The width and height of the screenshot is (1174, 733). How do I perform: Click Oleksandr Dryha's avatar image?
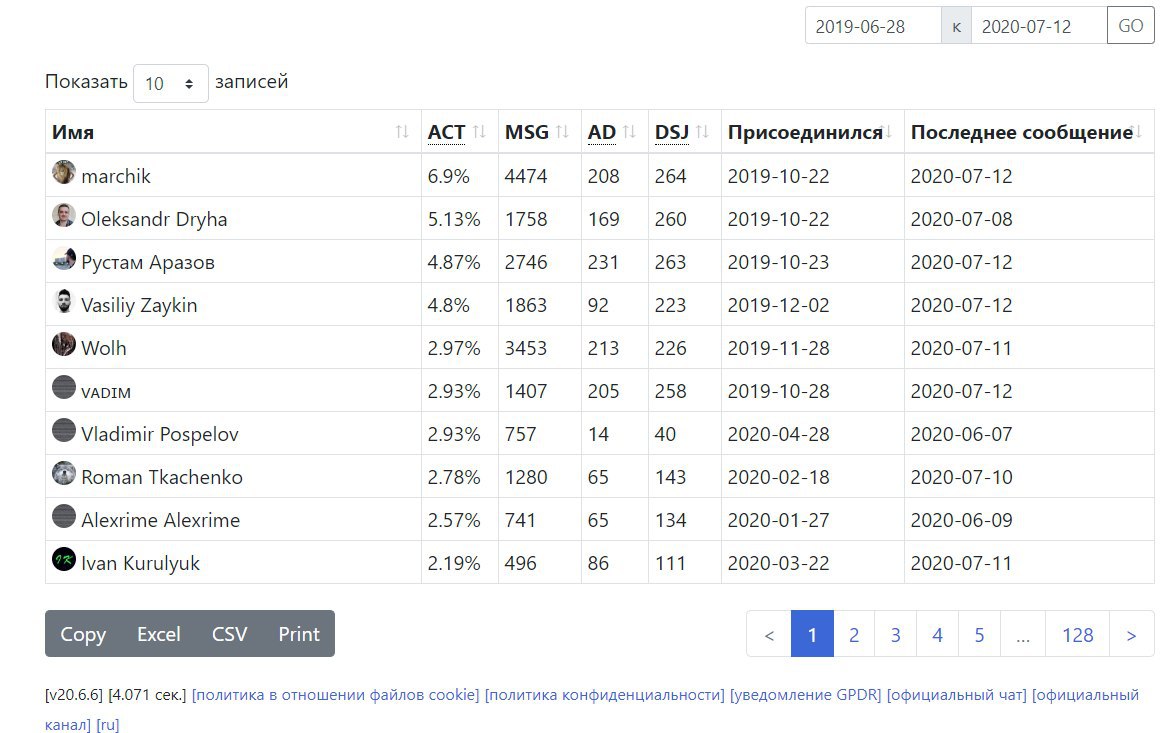(x=64, y=215)
